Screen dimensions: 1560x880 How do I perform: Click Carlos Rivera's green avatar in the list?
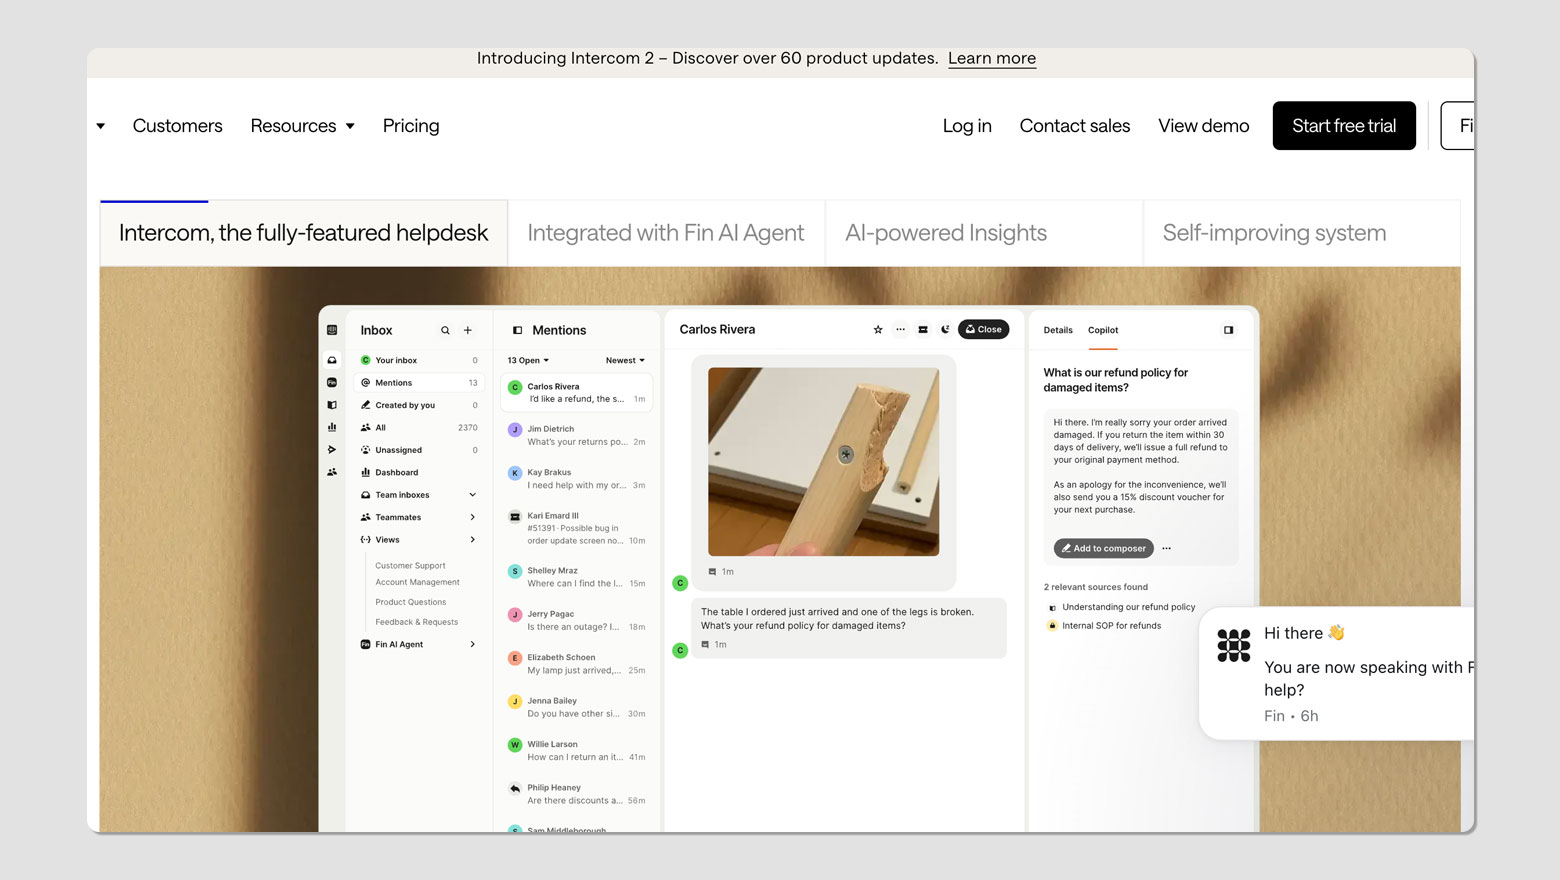tap(515, 388)
